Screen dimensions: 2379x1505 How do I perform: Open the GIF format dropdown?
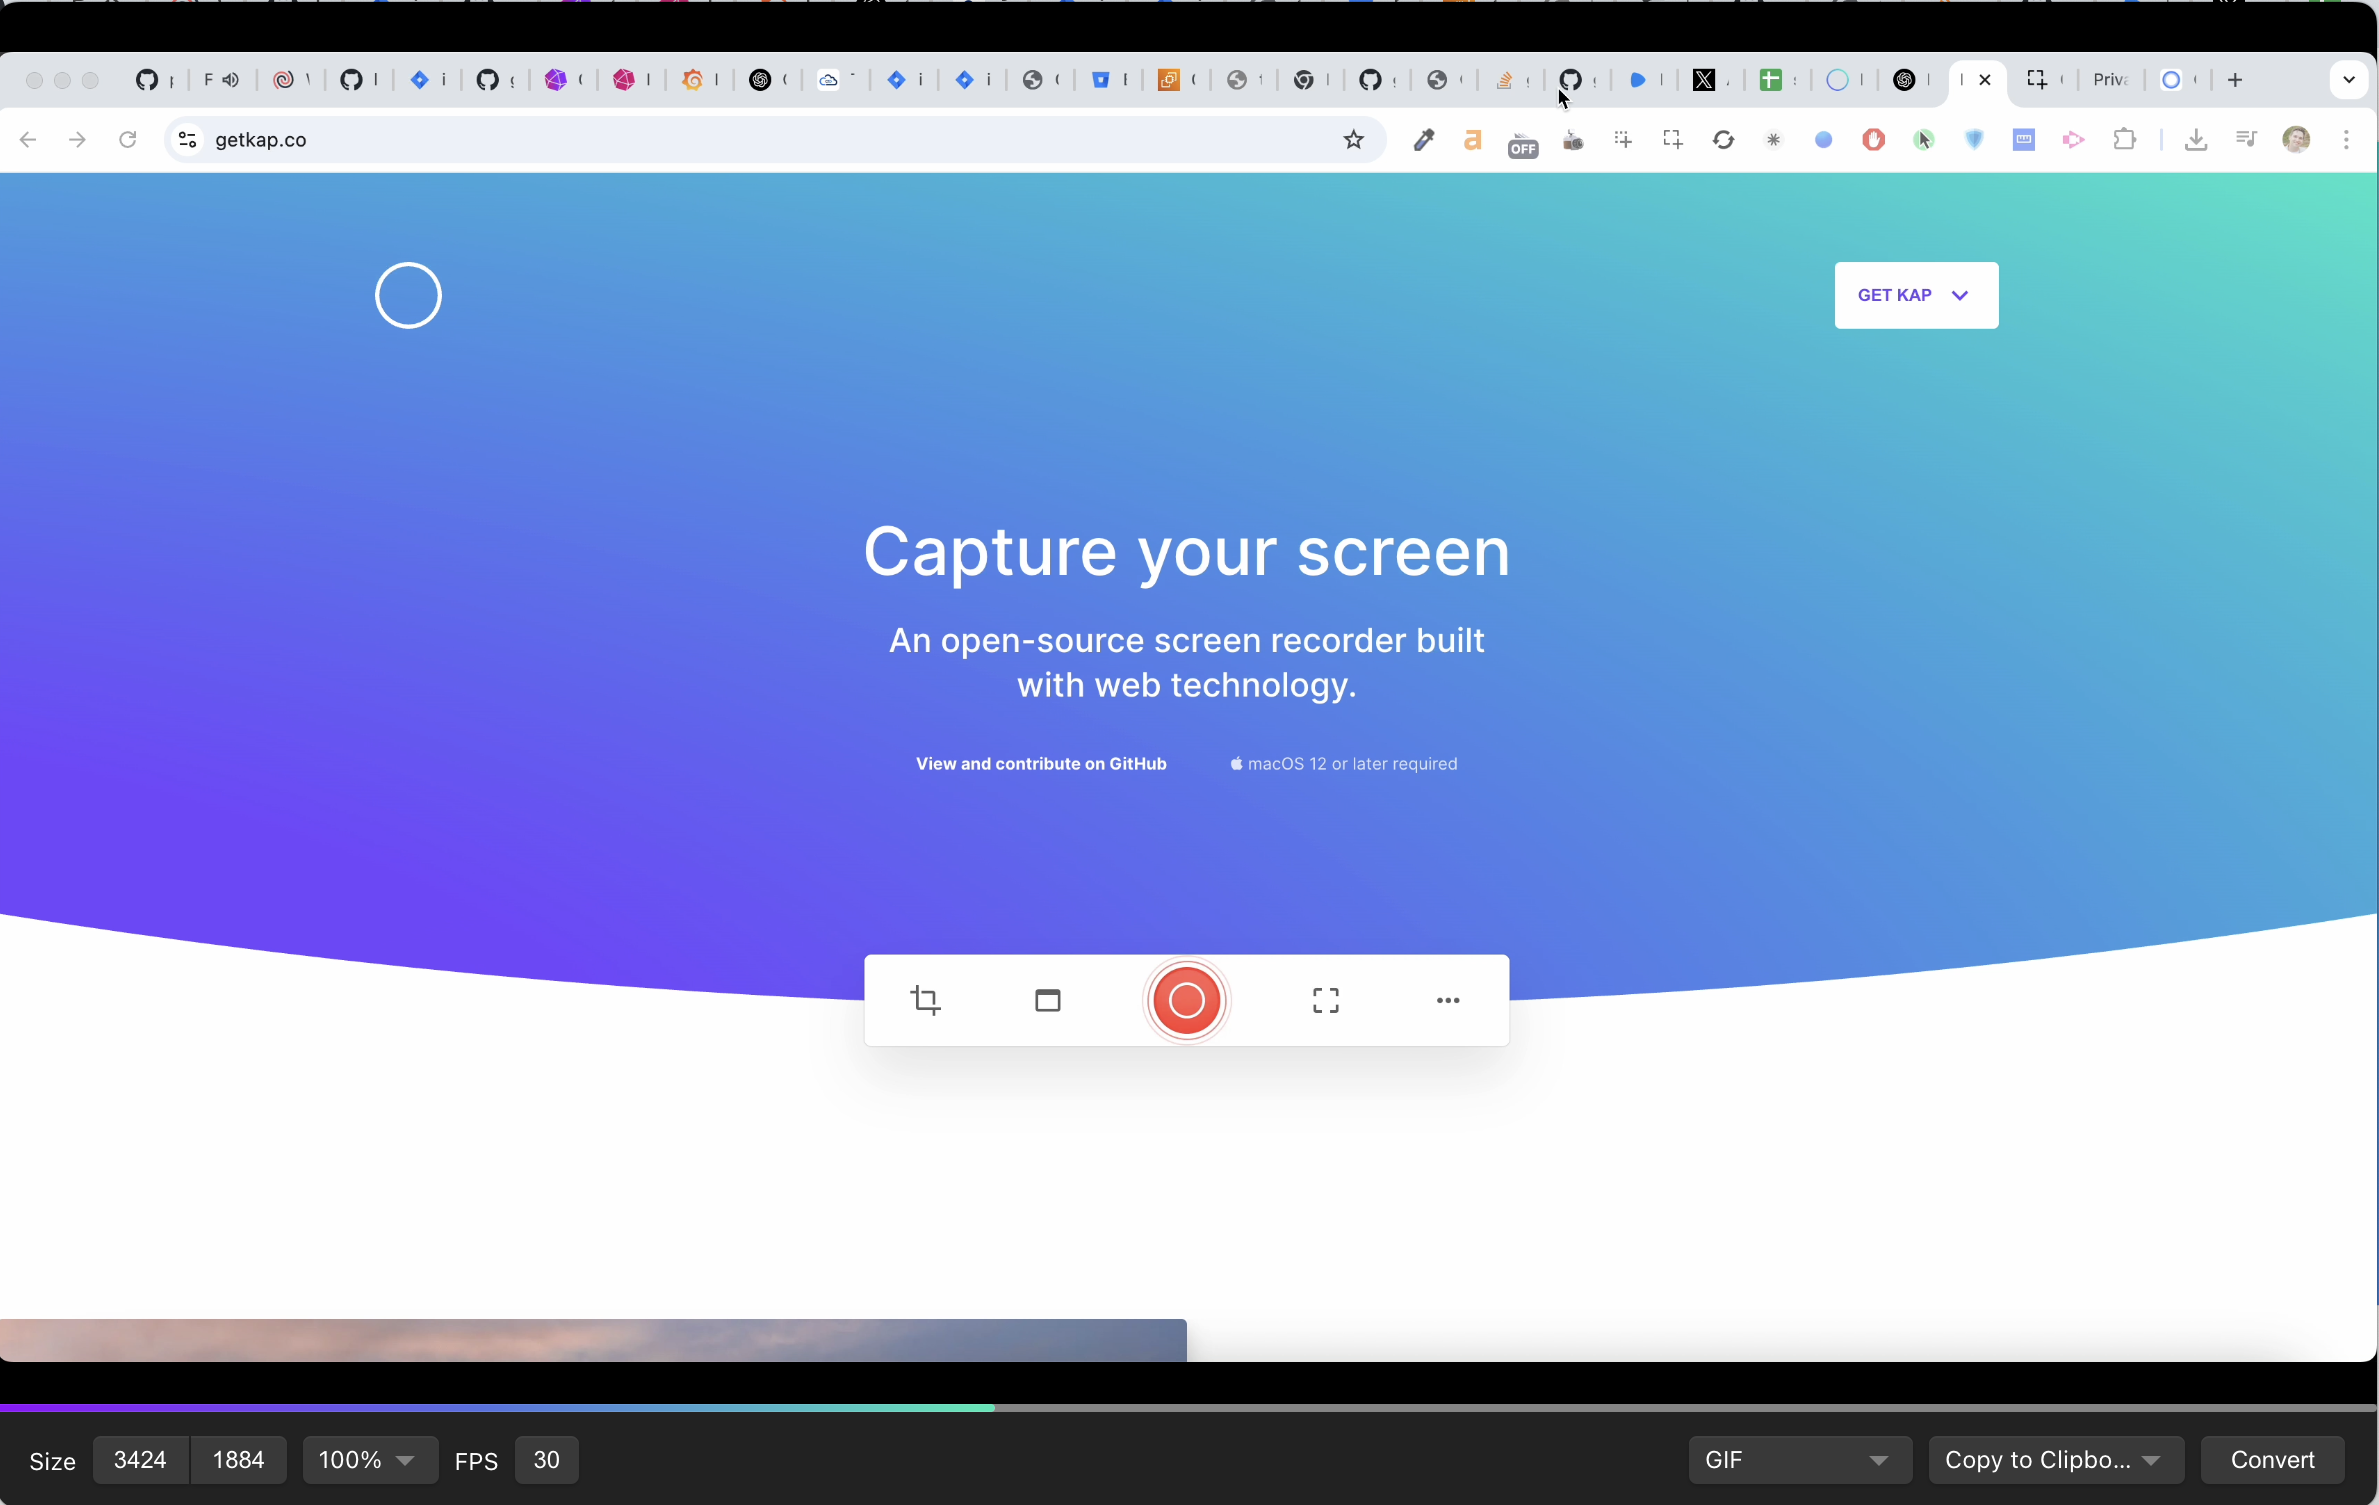pos(1799,1460)
